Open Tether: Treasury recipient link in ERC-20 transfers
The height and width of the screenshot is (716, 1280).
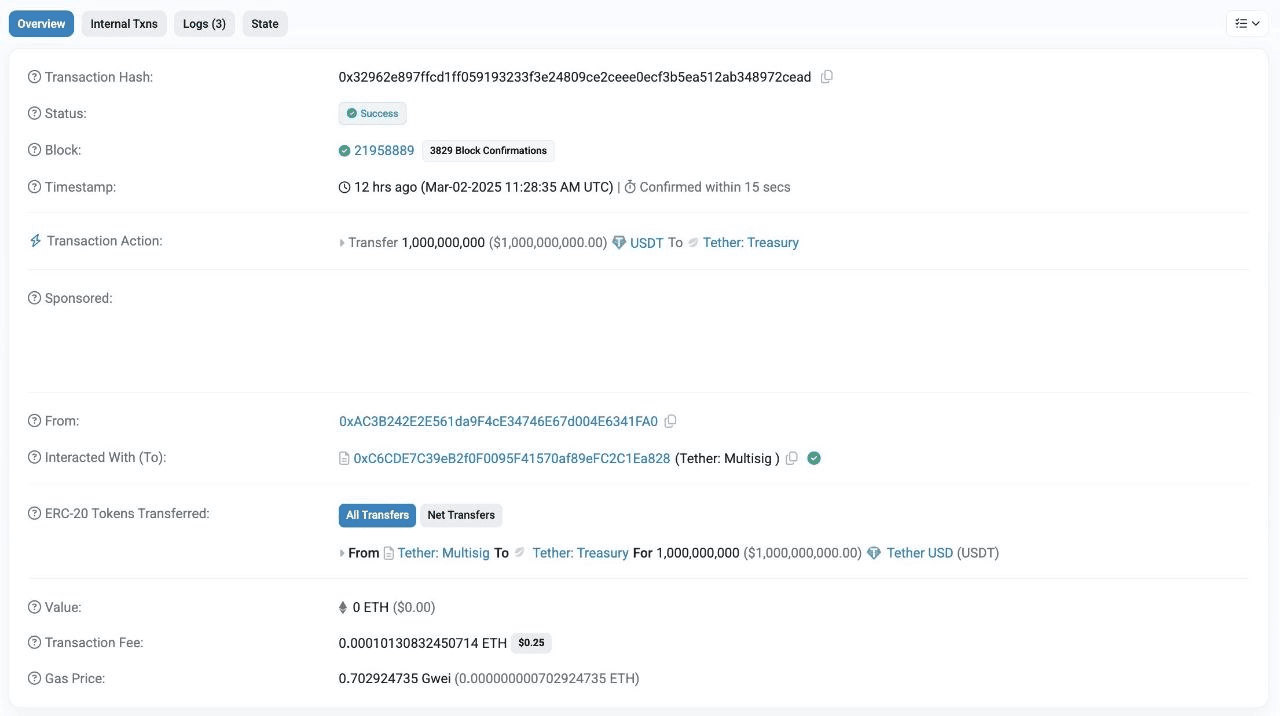click(x=581, y=553)
